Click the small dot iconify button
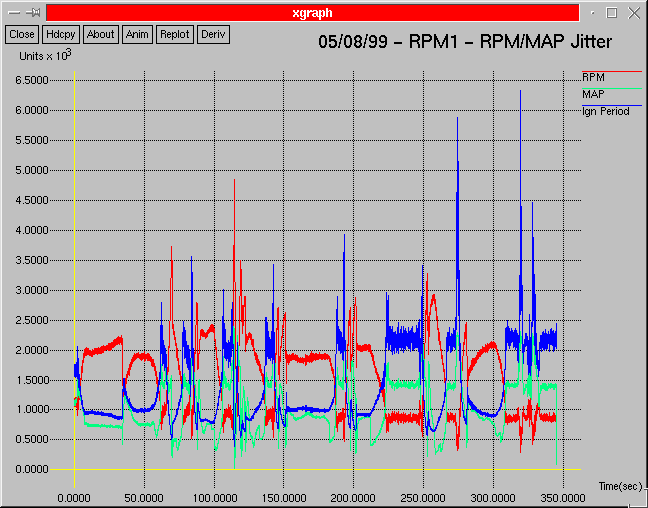 [x=593, y=13]
